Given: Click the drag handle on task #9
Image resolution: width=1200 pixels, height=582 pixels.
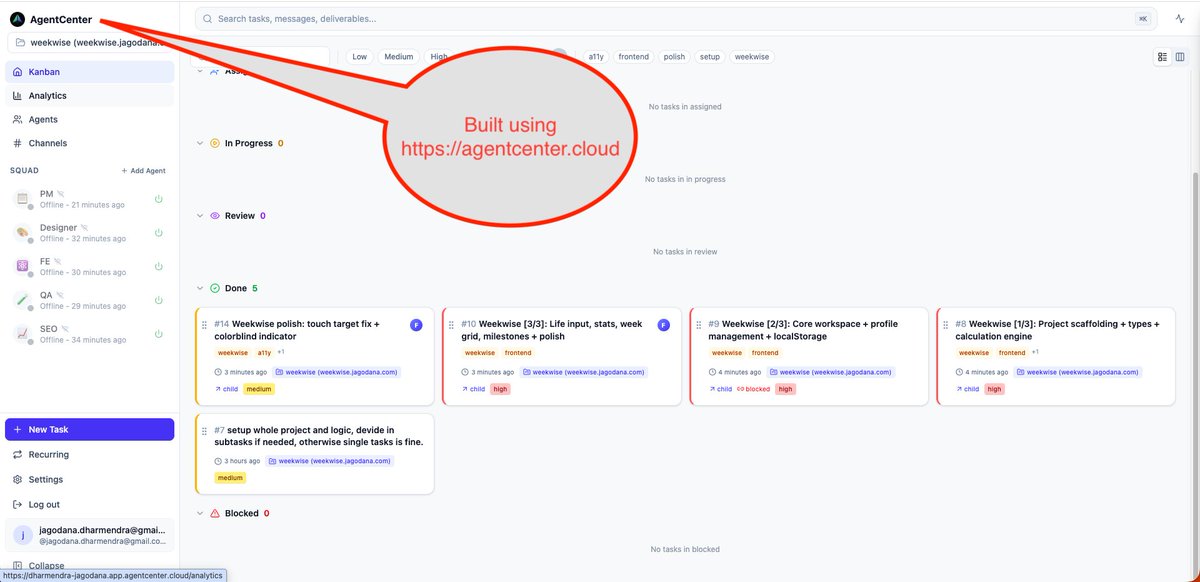Looking at the screenshot, I should click(x=698, y=324).
